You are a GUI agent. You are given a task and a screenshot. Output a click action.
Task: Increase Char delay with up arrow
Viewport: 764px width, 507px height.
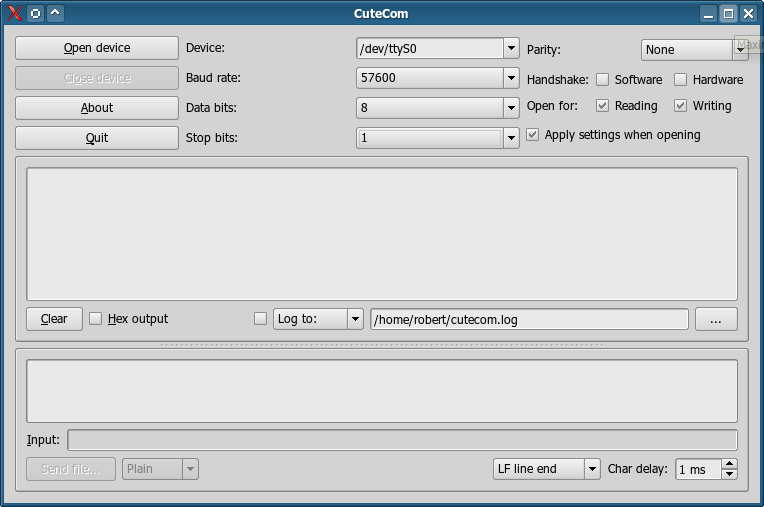tap(729, 464)
